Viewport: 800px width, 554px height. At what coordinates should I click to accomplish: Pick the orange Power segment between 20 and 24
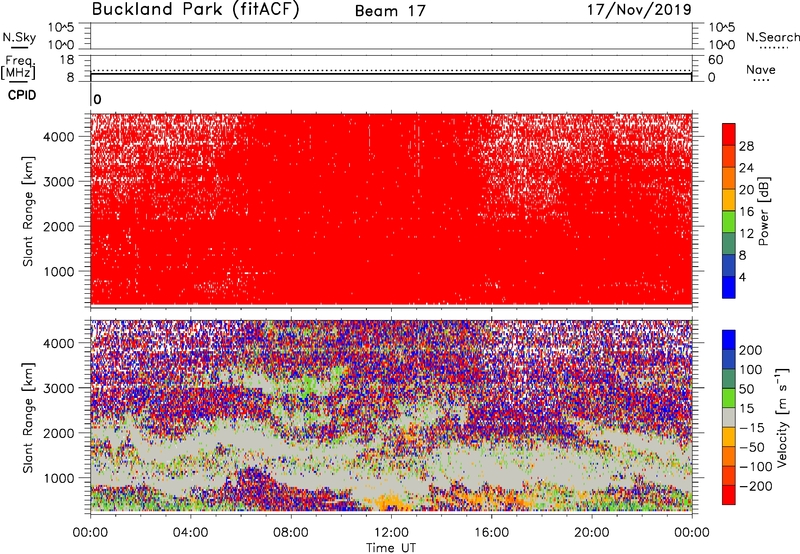[x=729, y=178]
